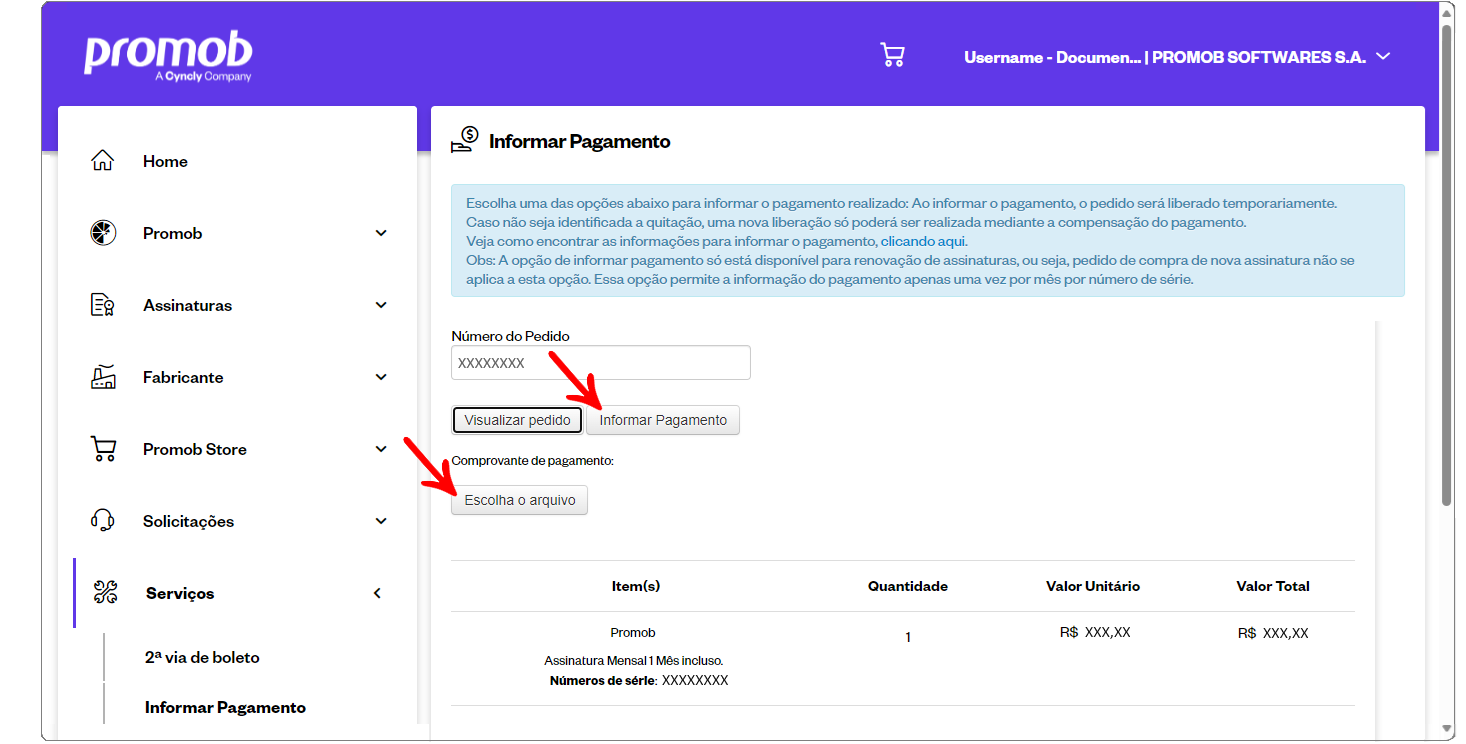Collapse the Serviços menu chevron
Screen dimensions: 1466x744
(x=378, y=593)
